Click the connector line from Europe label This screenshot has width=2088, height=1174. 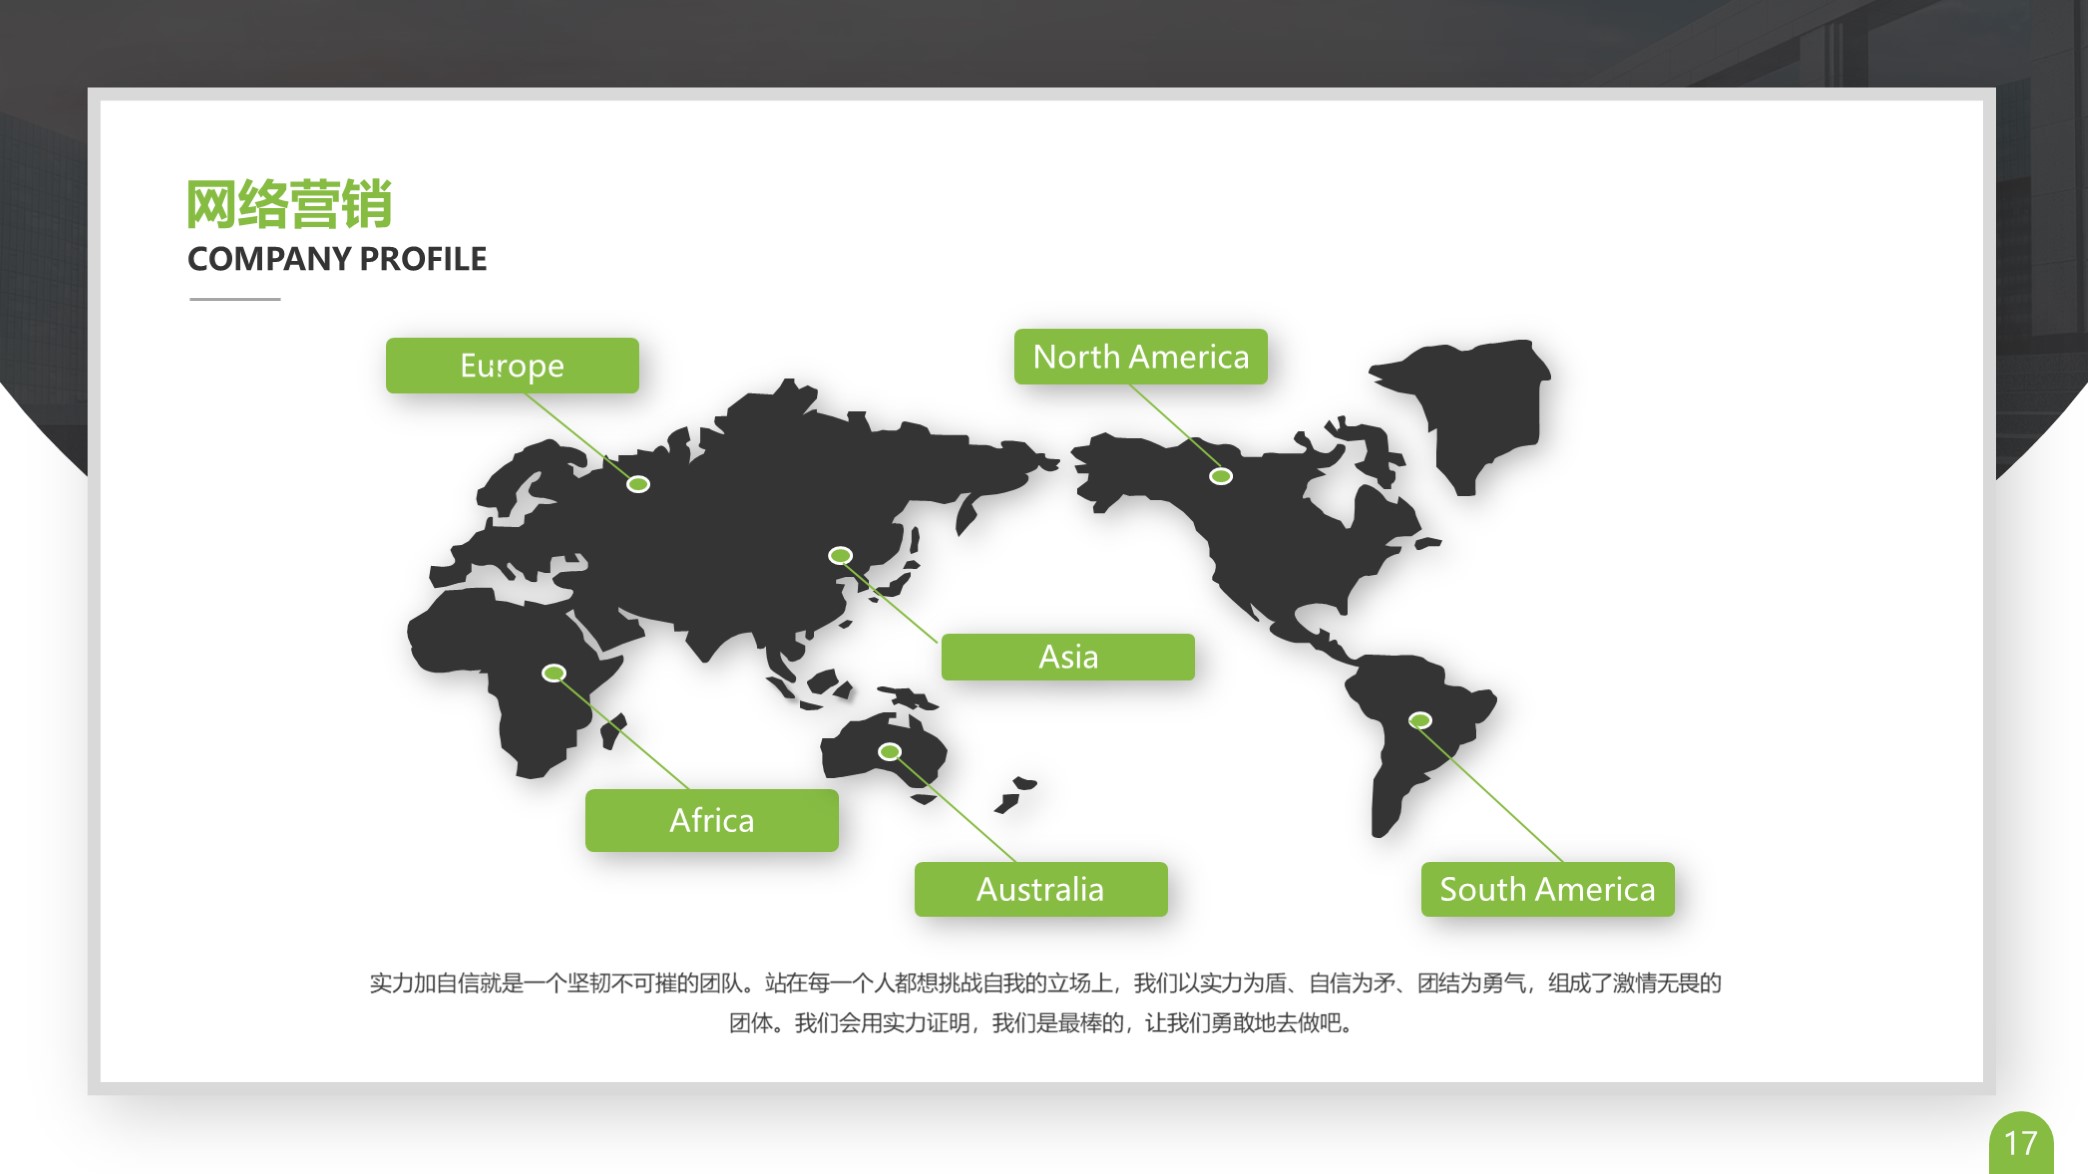585,437
